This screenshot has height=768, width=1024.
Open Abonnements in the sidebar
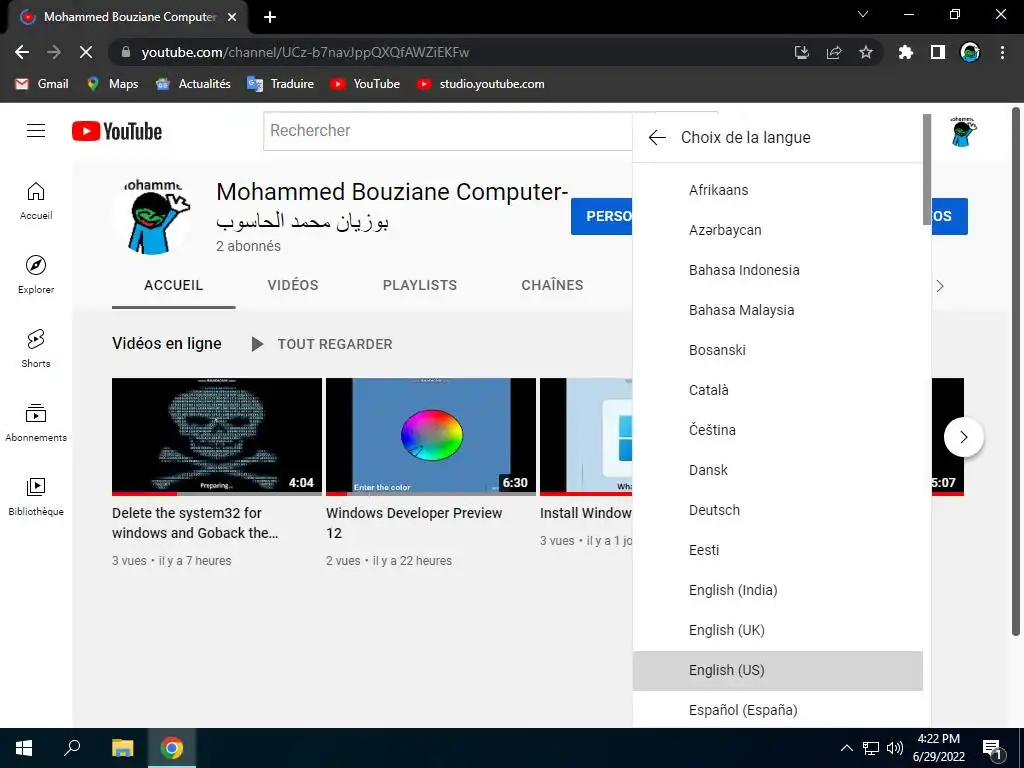[36, 423]
